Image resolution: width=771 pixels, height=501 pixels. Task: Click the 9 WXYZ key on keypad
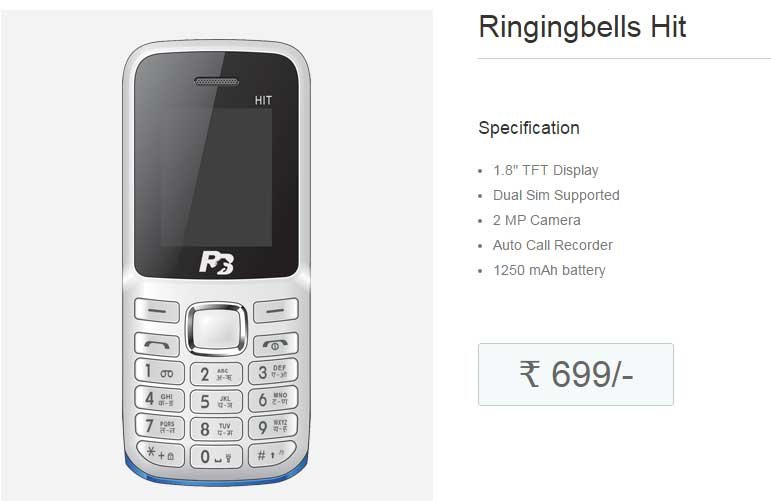[x=273, y=427]
